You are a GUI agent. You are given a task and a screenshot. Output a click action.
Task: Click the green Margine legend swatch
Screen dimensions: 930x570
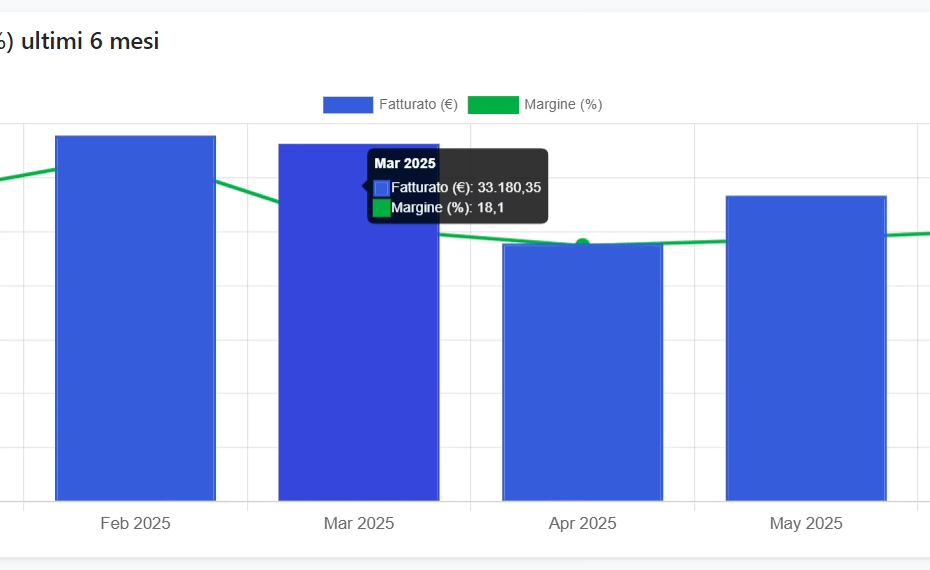pyautogui.click(x=493, y=105)
